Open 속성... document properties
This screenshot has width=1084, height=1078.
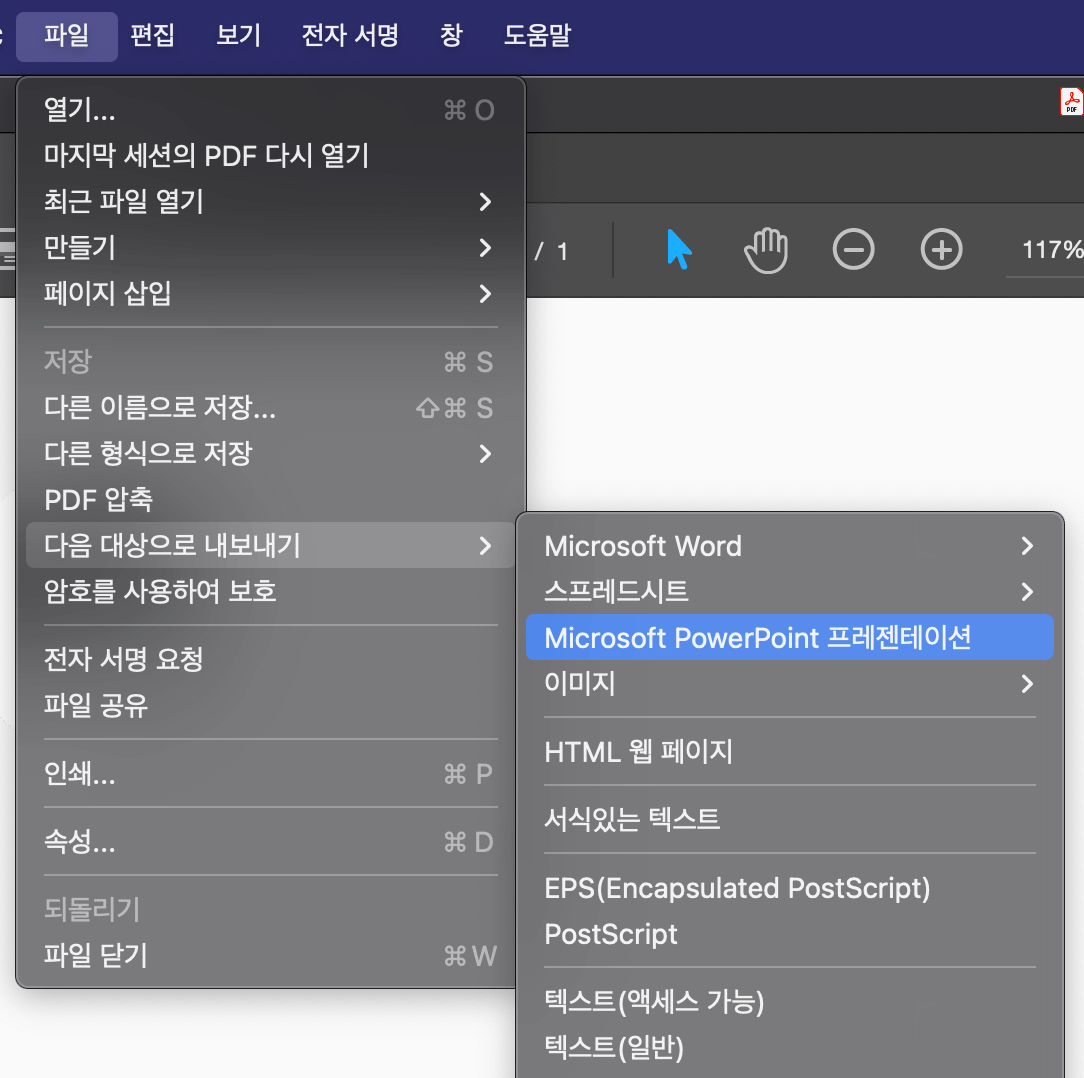click(x=270, y=842)
